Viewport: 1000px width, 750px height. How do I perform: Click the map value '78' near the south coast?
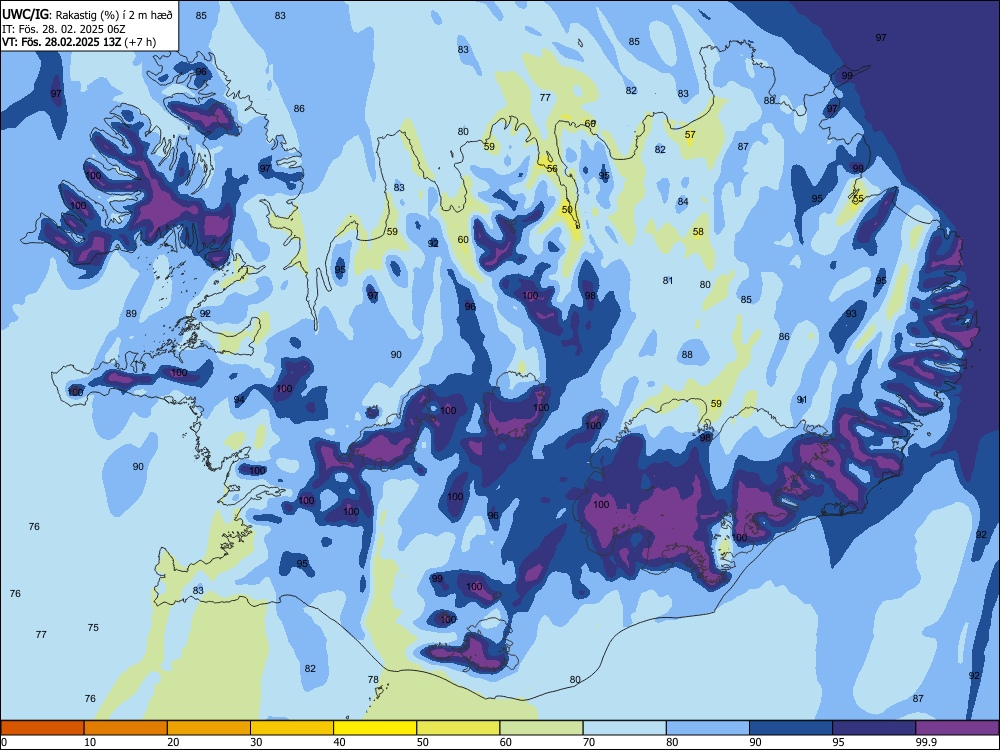(373, 679)
